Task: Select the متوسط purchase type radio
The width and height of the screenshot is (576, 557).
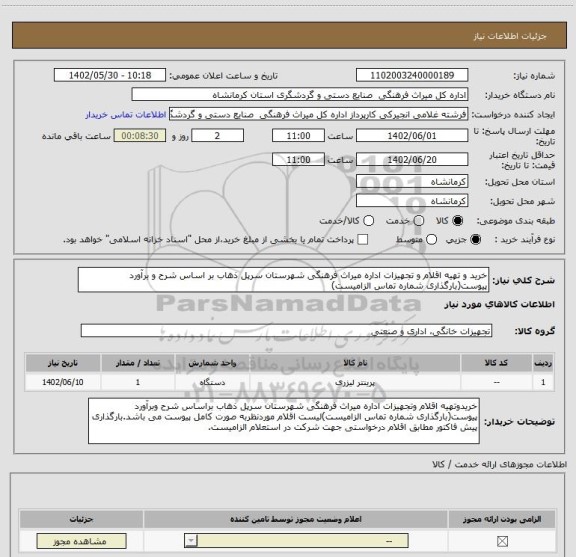Action: (x=431, y=240)
